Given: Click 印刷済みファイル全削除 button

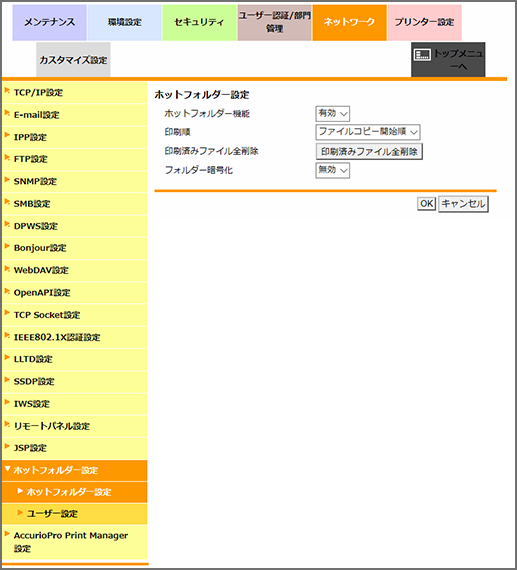Looking at the screenshot, I should tap(369, 151).
